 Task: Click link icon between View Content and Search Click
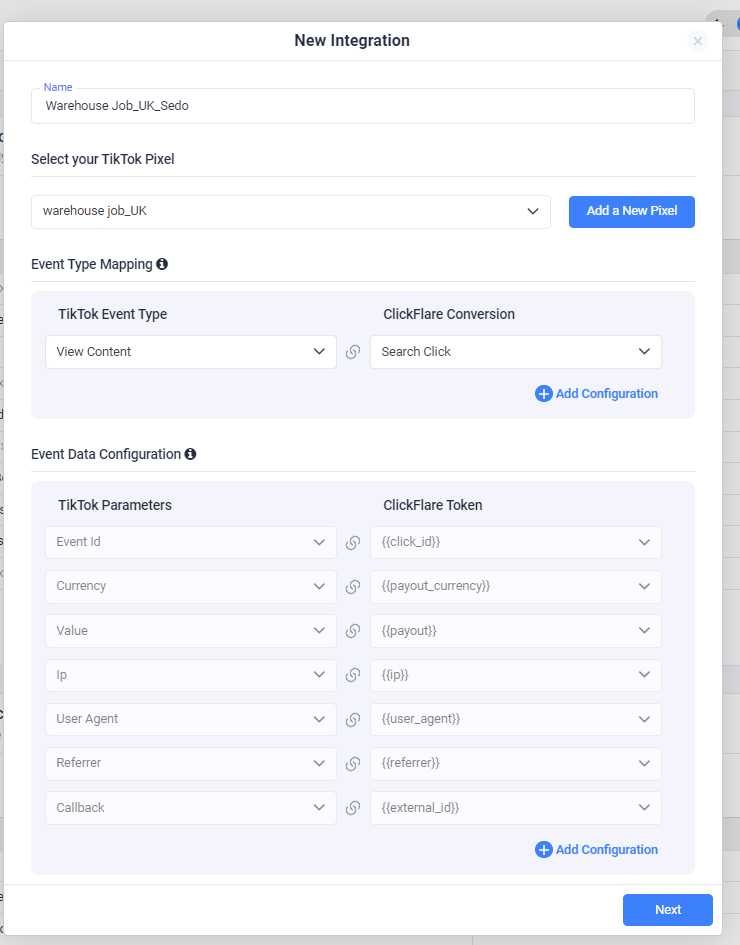click(x=353, y=352)
